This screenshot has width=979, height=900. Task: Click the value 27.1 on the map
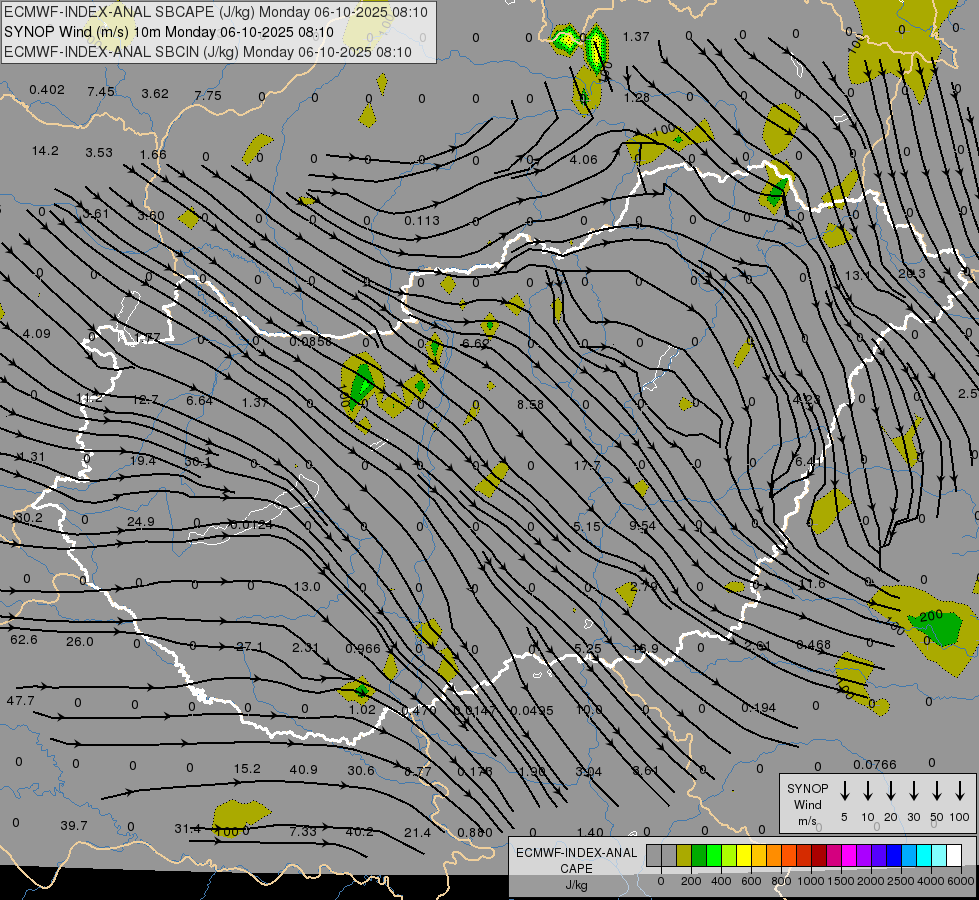[x=249, y=646]
